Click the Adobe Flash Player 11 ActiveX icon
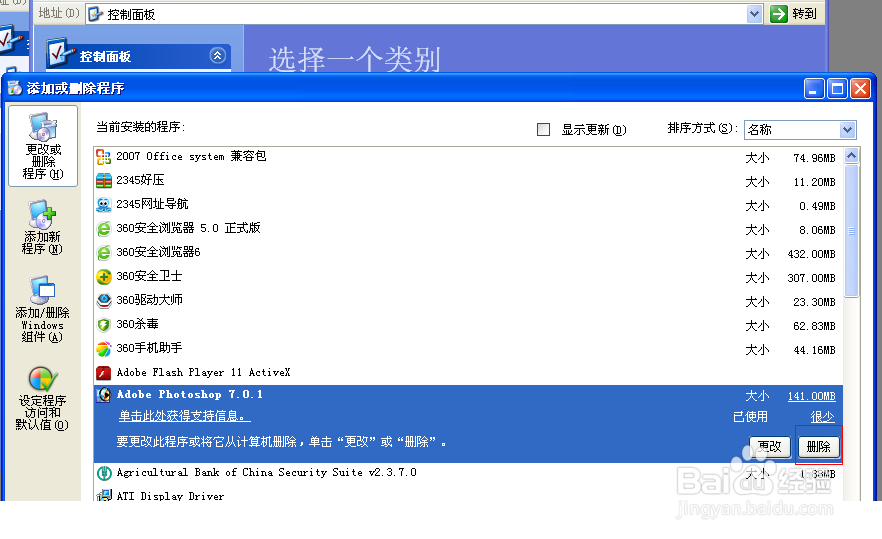This screenshot has width=882, height=539. (104, 373)
